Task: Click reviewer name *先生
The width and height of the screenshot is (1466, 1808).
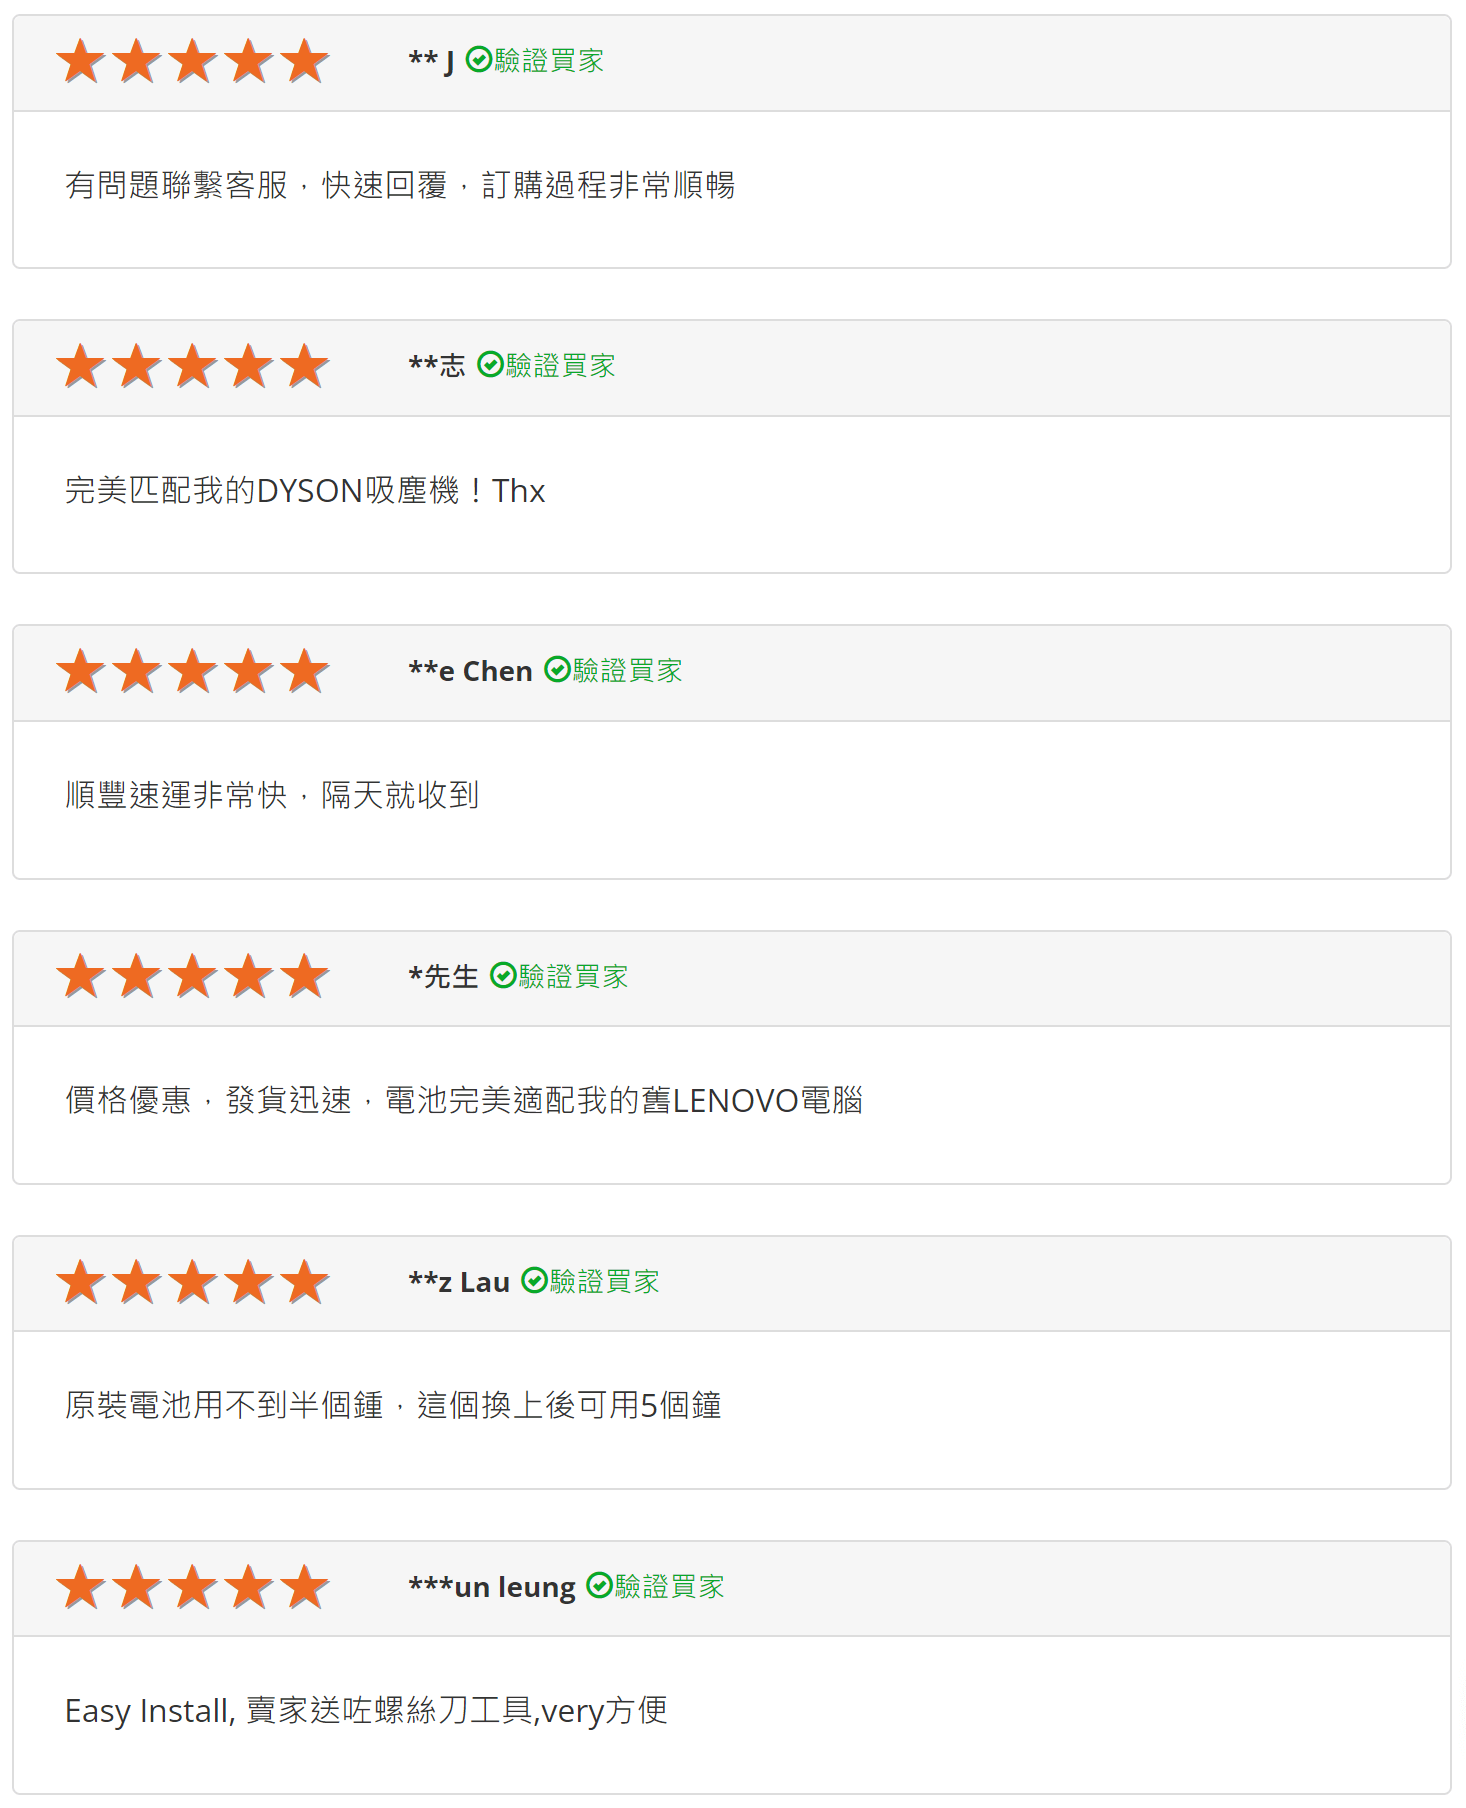Action: click(443, 976)
